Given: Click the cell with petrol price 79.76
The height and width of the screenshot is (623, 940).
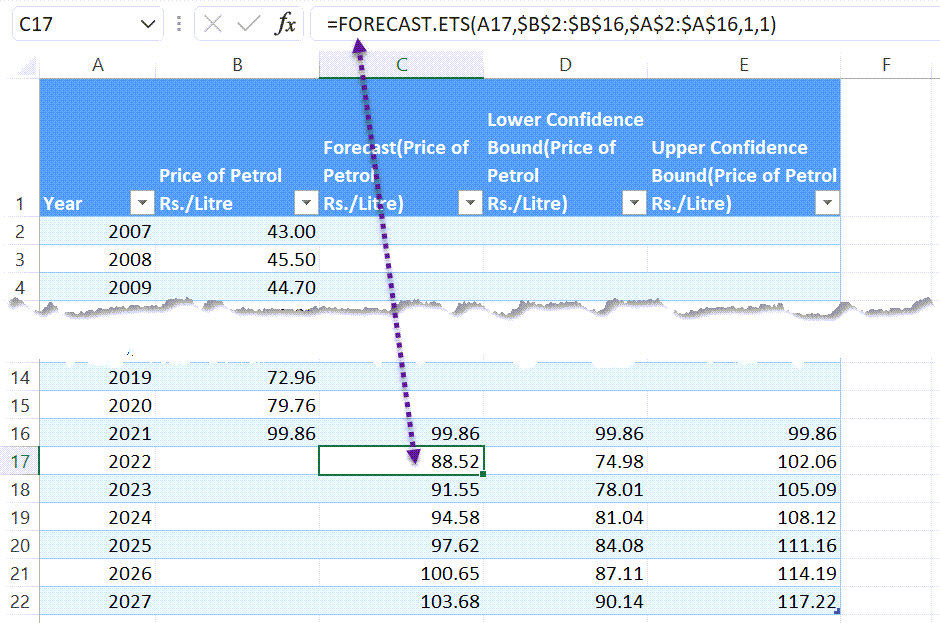Looking at the screenshot, I should (237, 405).
